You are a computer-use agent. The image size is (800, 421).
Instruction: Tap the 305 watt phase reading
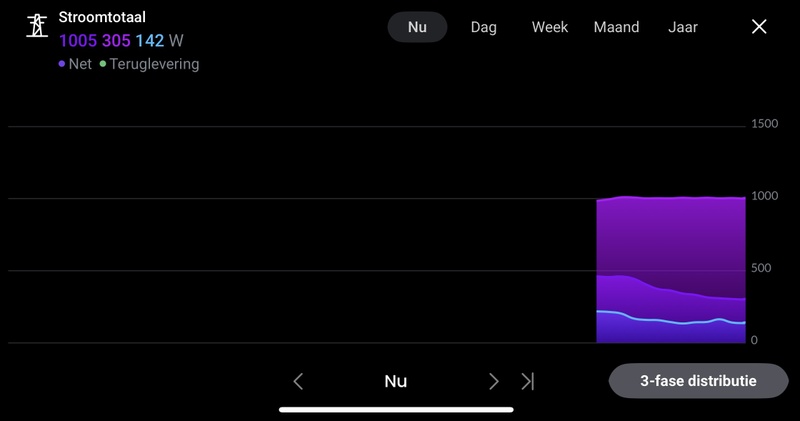(116, 41)
